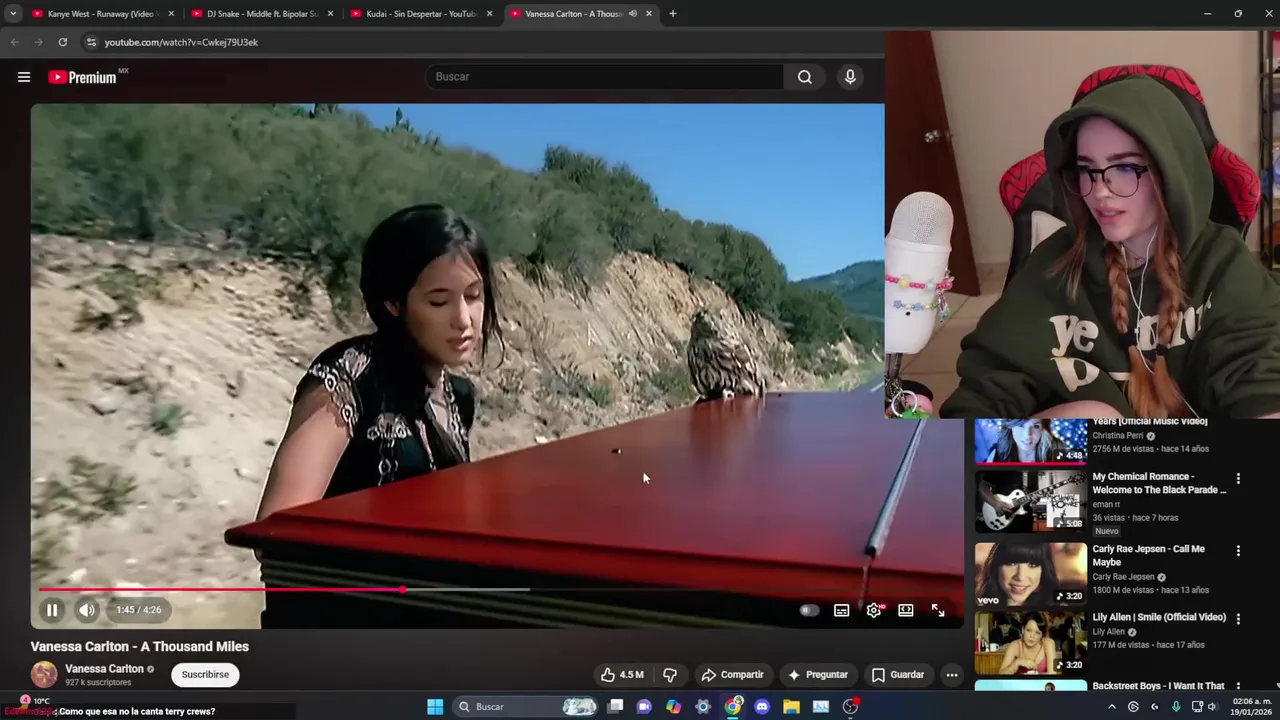The image size is (1280, 720).
Task: Open more actions ellipsis below video
Action: pyautogui.click(x=952, y=675)
